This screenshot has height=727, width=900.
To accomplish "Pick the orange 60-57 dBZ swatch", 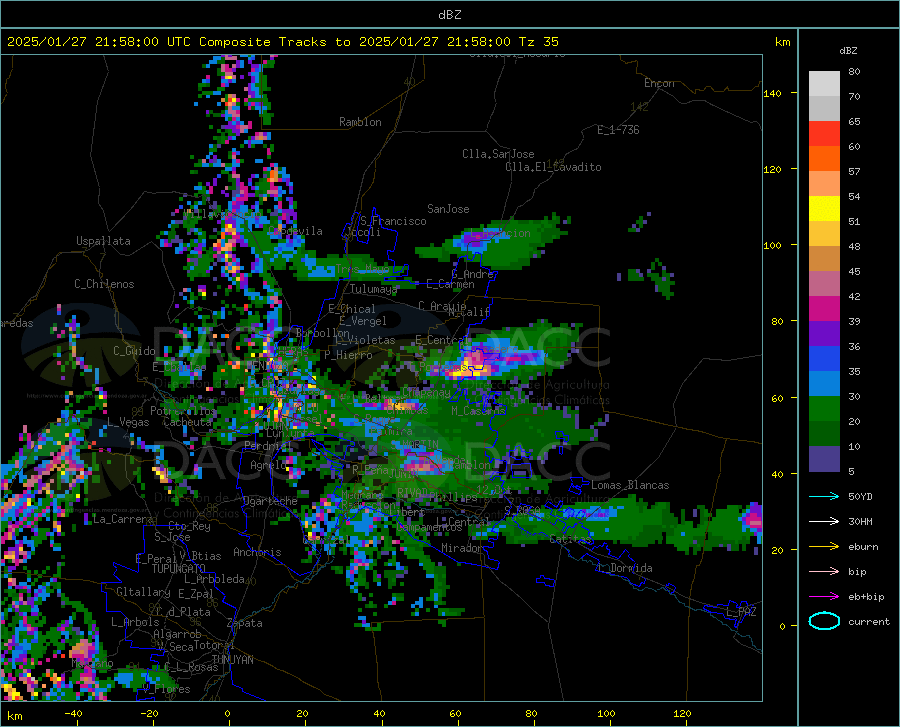I will pyautogui.click(x=824, y=159).
